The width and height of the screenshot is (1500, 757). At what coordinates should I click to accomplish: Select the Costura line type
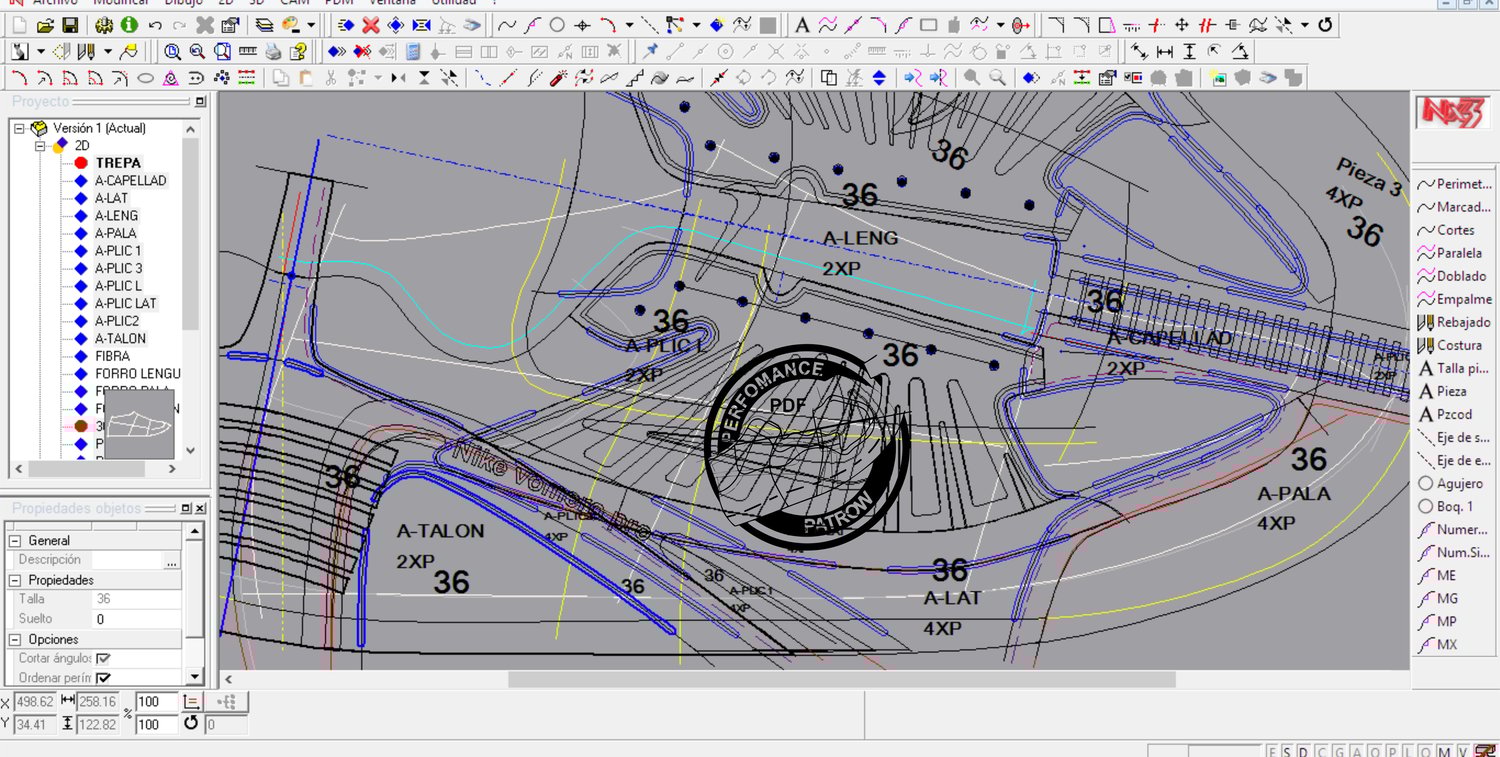pyautogui.click(x=1458, y=346)
